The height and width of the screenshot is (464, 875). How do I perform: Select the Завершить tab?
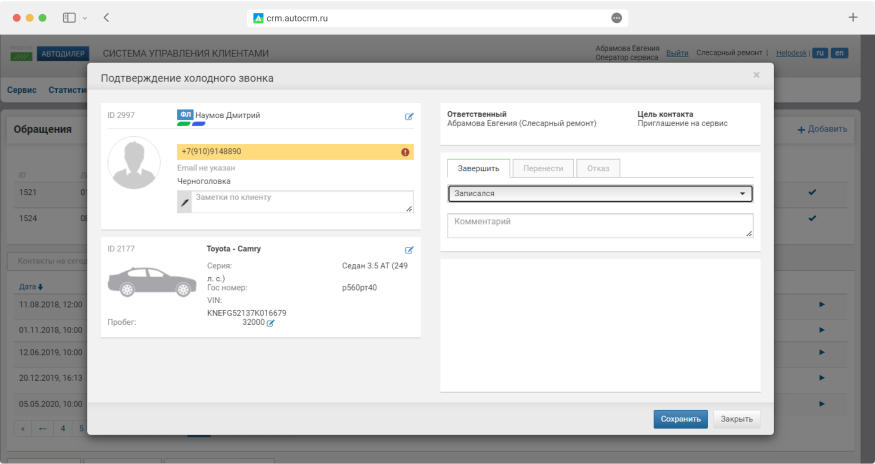pos(478,168)
